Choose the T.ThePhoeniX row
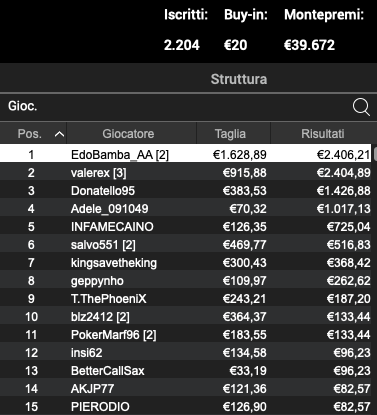The width and height of the screenshot is (377, 415). click(185, 298)
